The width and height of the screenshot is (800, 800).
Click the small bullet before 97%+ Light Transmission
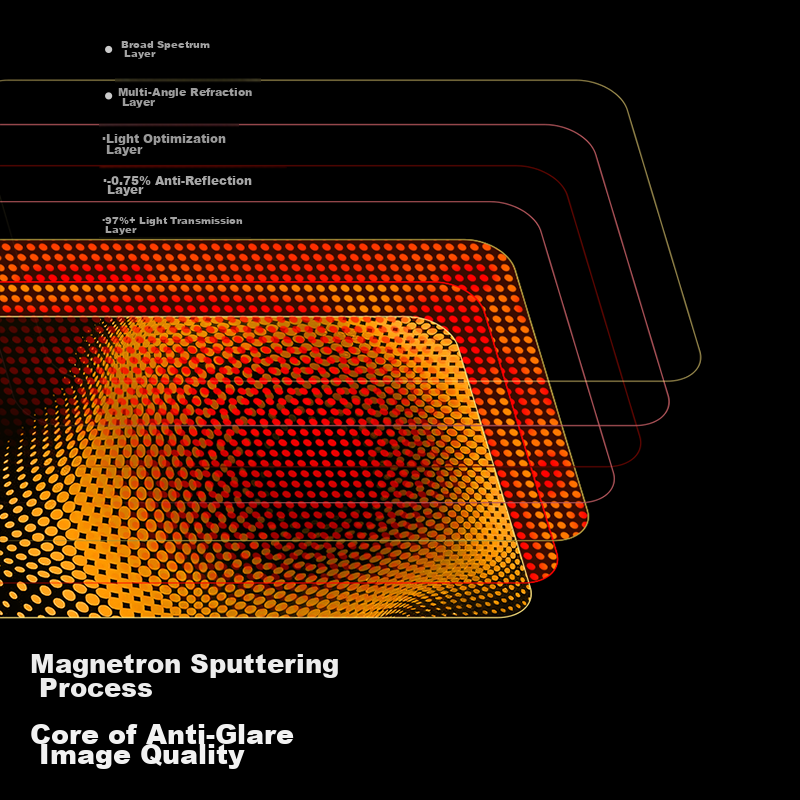pyautogui.click(x=104, y=220)
